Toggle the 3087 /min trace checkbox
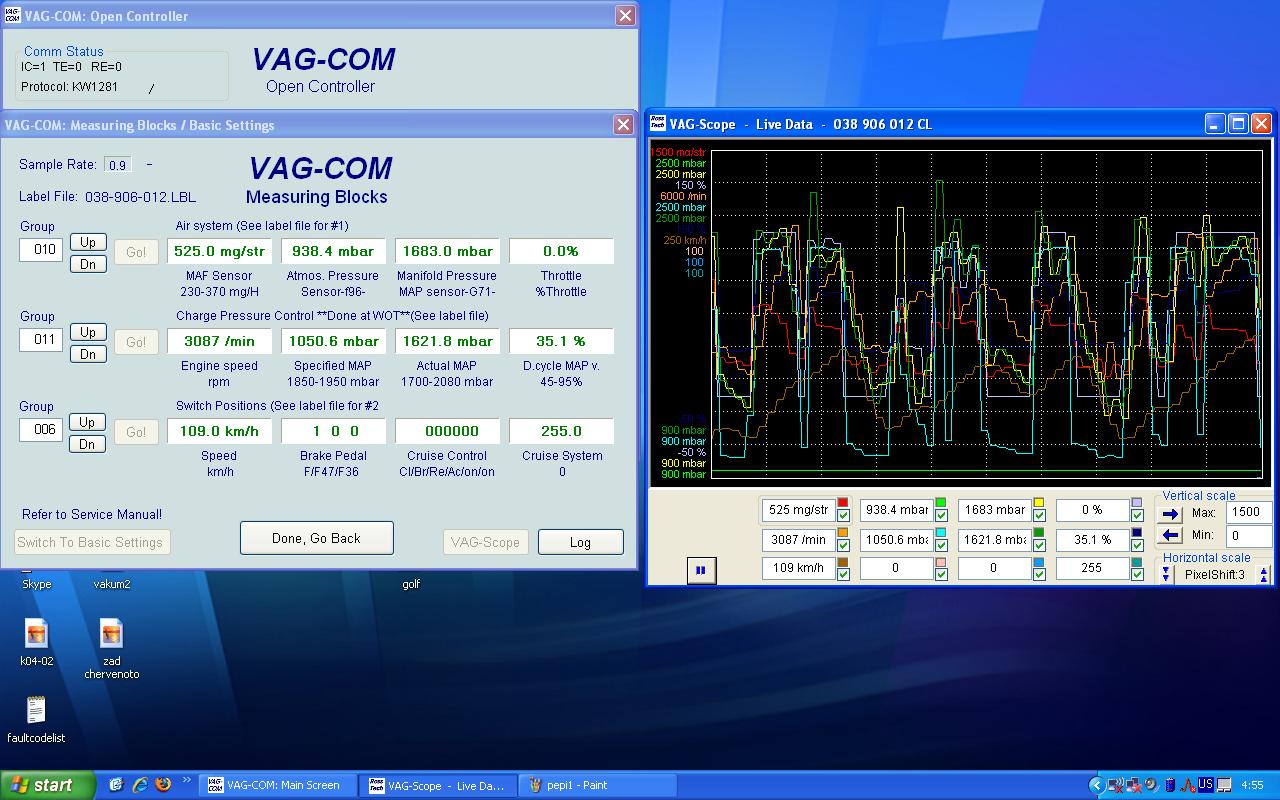Screen dimensions: 1280x800 [x=843, y=545]
